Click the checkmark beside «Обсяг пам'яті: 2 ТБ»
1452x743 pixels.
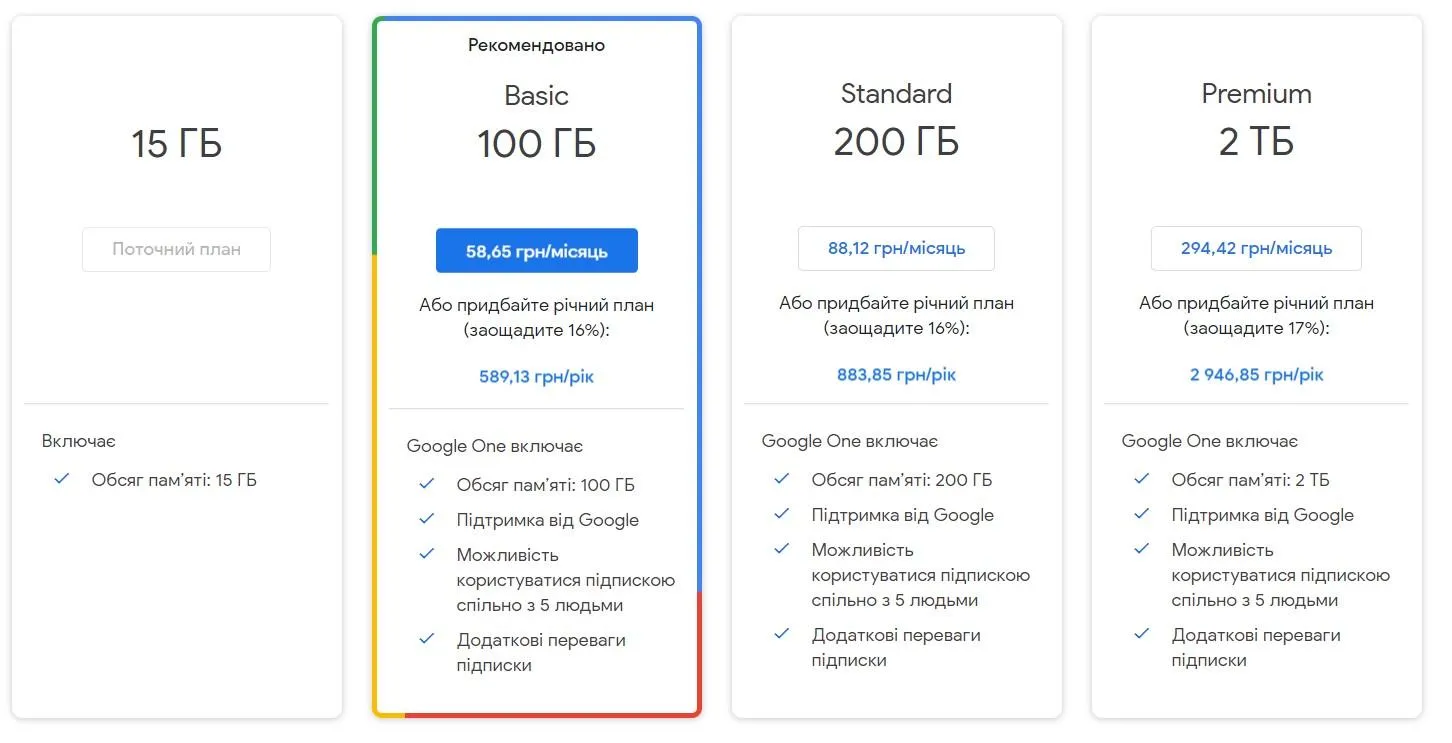click(x=1141, y=479)
